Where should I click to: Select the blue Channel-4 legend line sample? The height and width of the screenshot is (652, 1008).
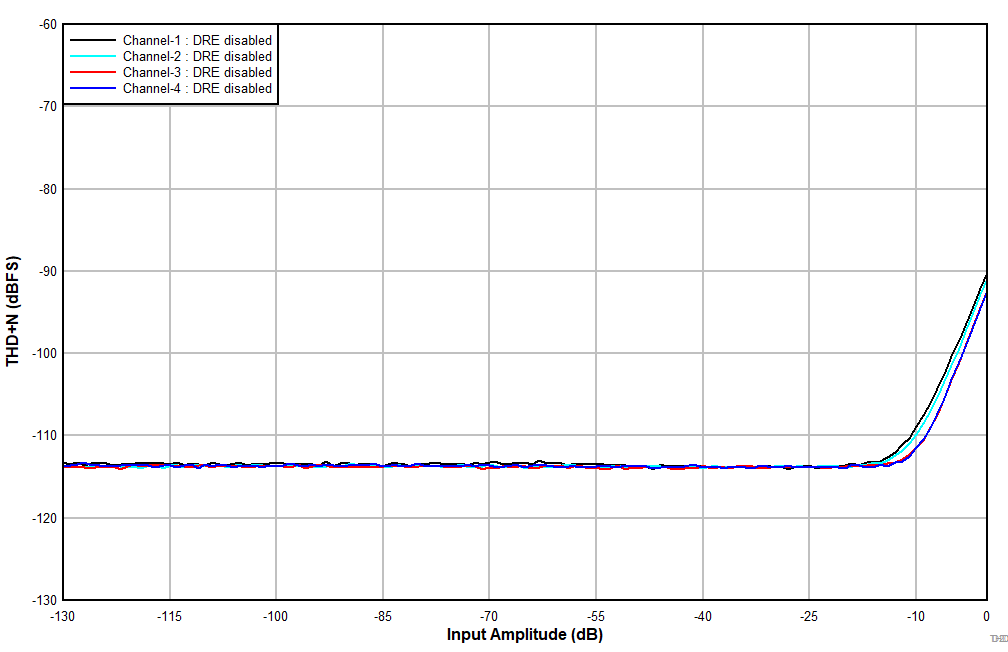(x=92, y=88)
